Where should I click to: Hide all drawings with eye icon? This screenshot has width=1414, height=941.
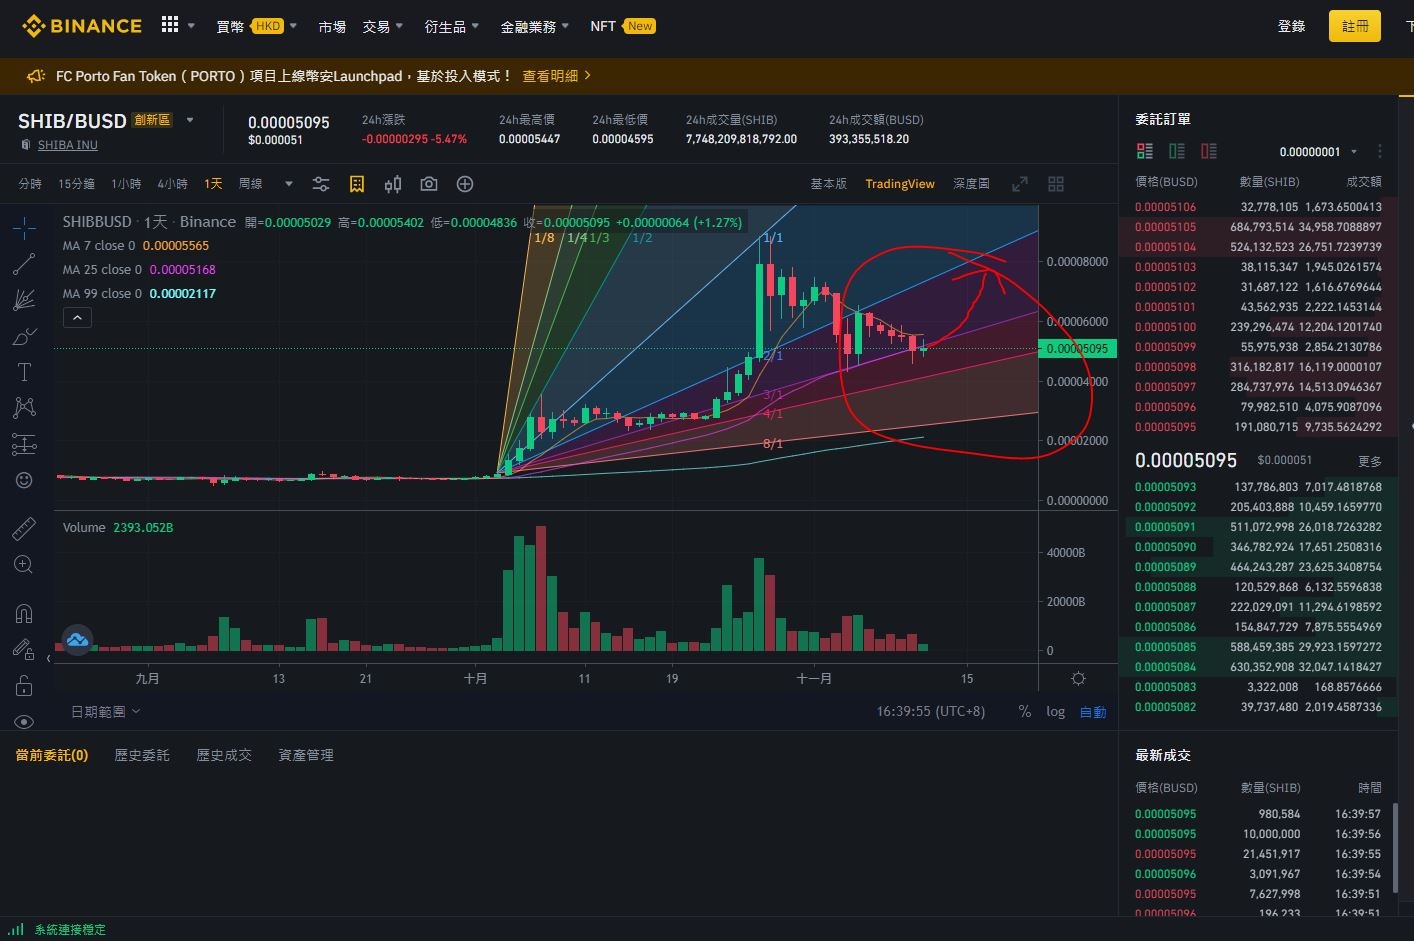point(24,721)
